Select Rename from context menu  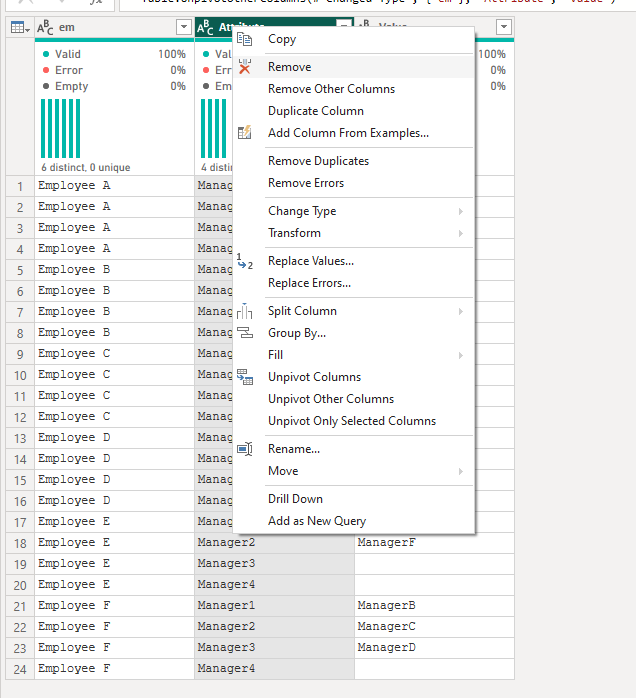(x=354, y=449)
